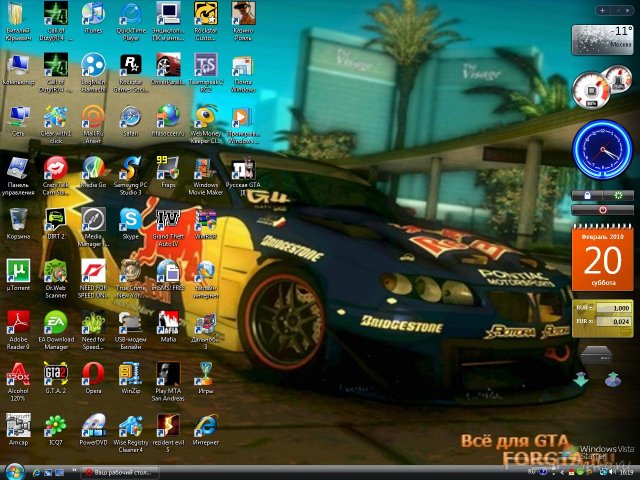Screen dimensions: 640x480
Task: Click the weather gadget showing -11°
Action: pyautogui.click(x=601, y=39)
